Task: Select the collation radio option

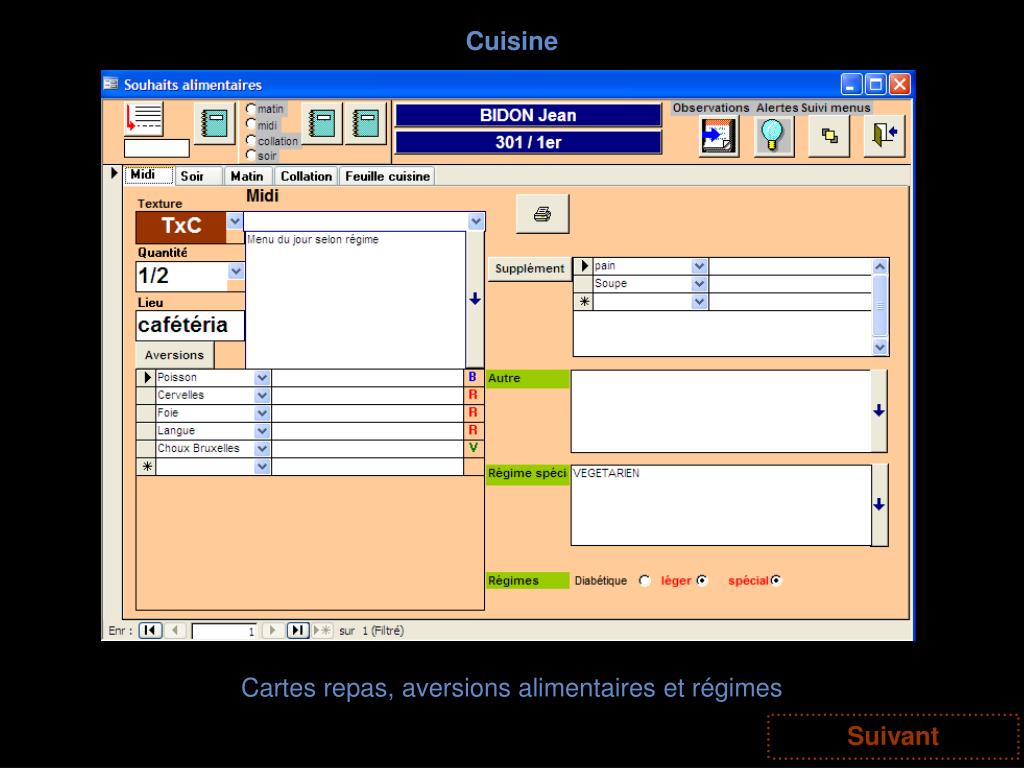Action: tap(251, 140)
